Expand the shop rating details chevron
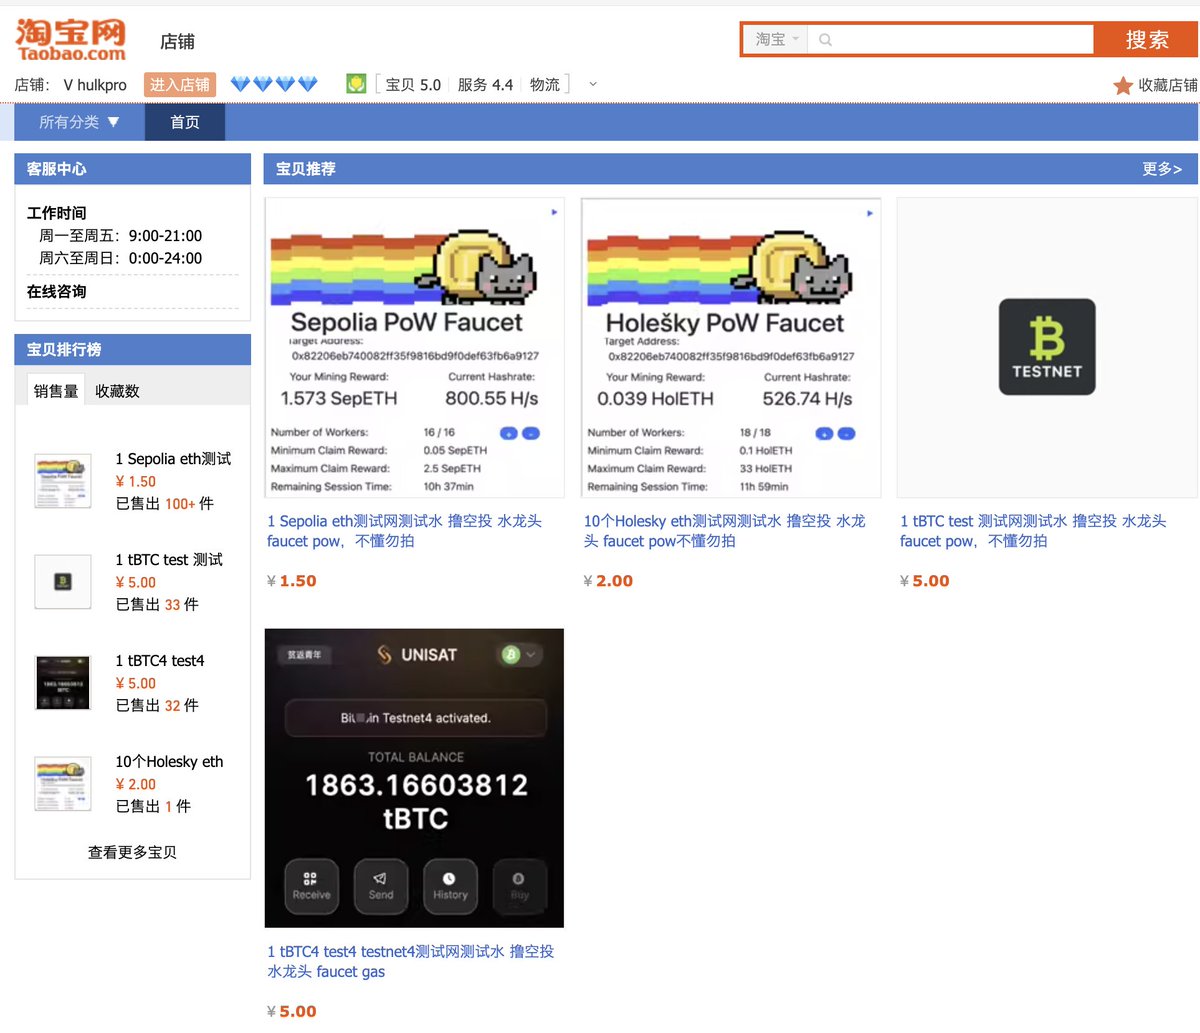This screenshot has width=1200, height=1033. click(592, 84)
